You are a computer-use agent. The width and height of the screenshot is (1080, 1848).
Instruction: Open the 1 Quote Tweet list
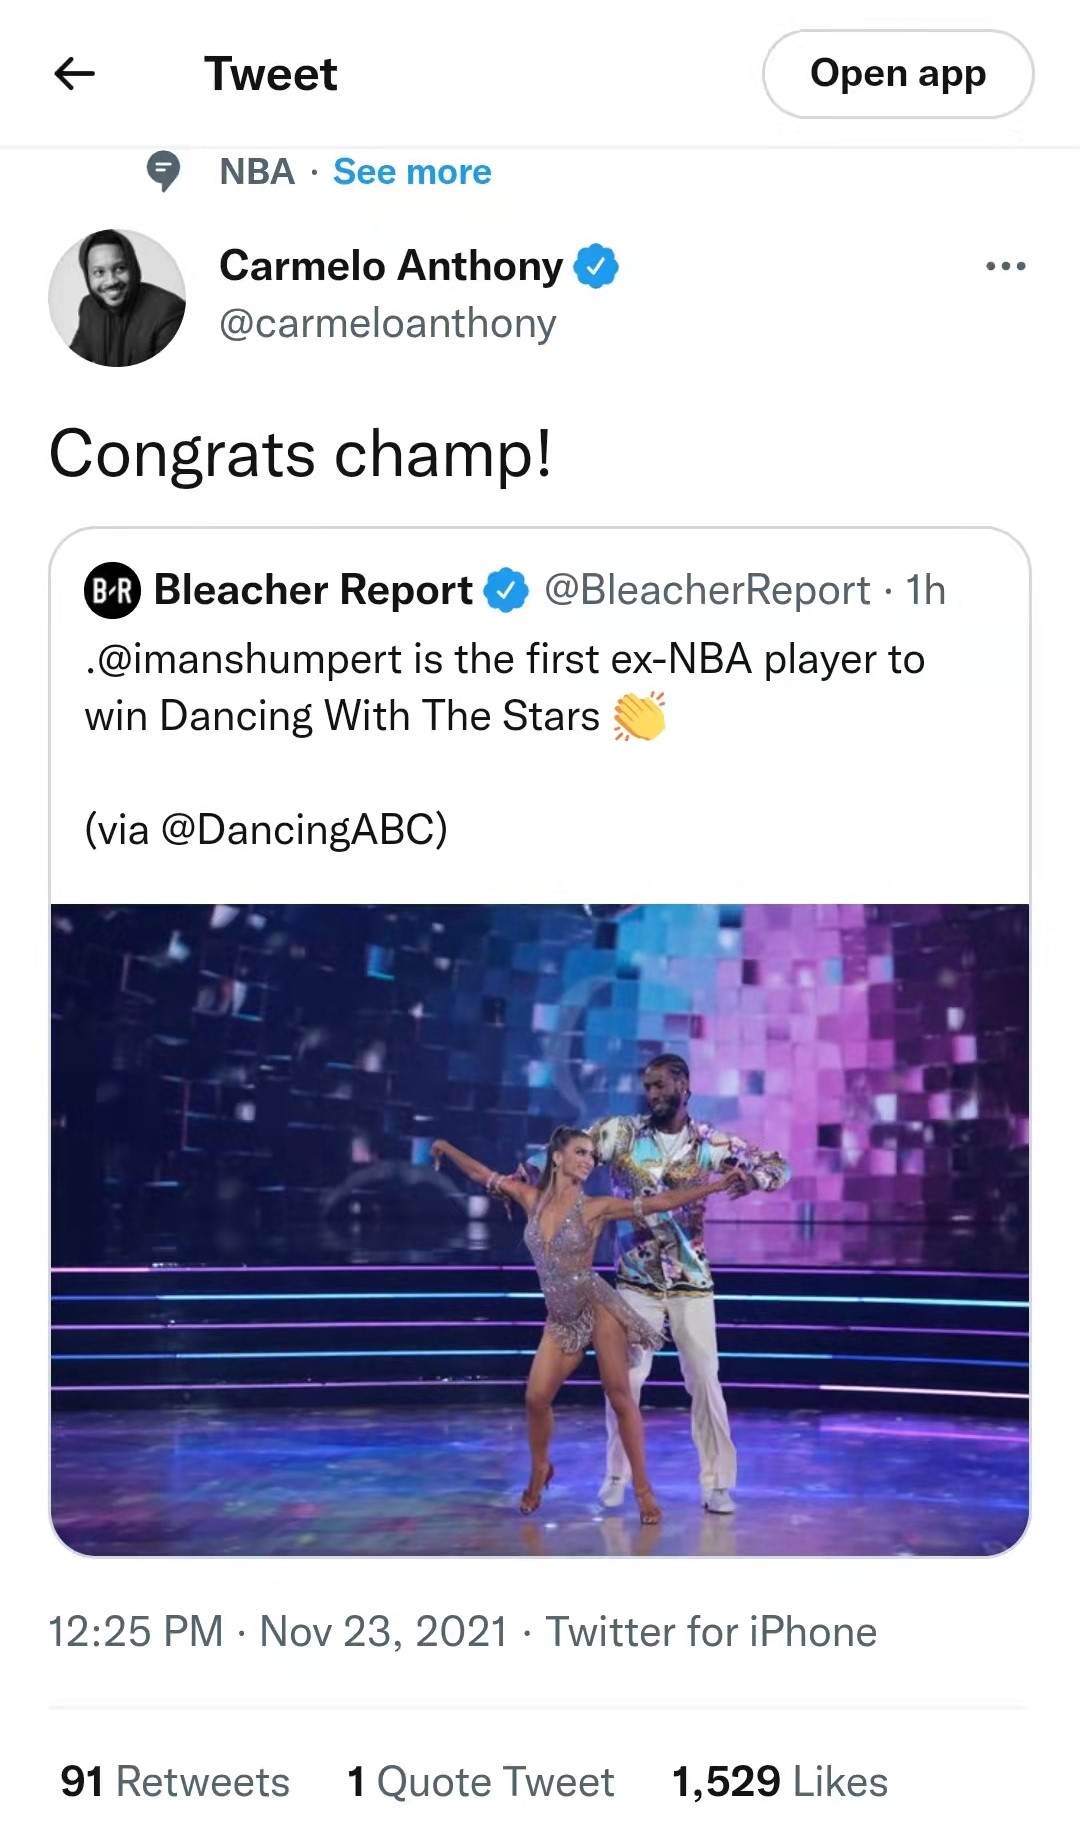[x=480, y=1782]
